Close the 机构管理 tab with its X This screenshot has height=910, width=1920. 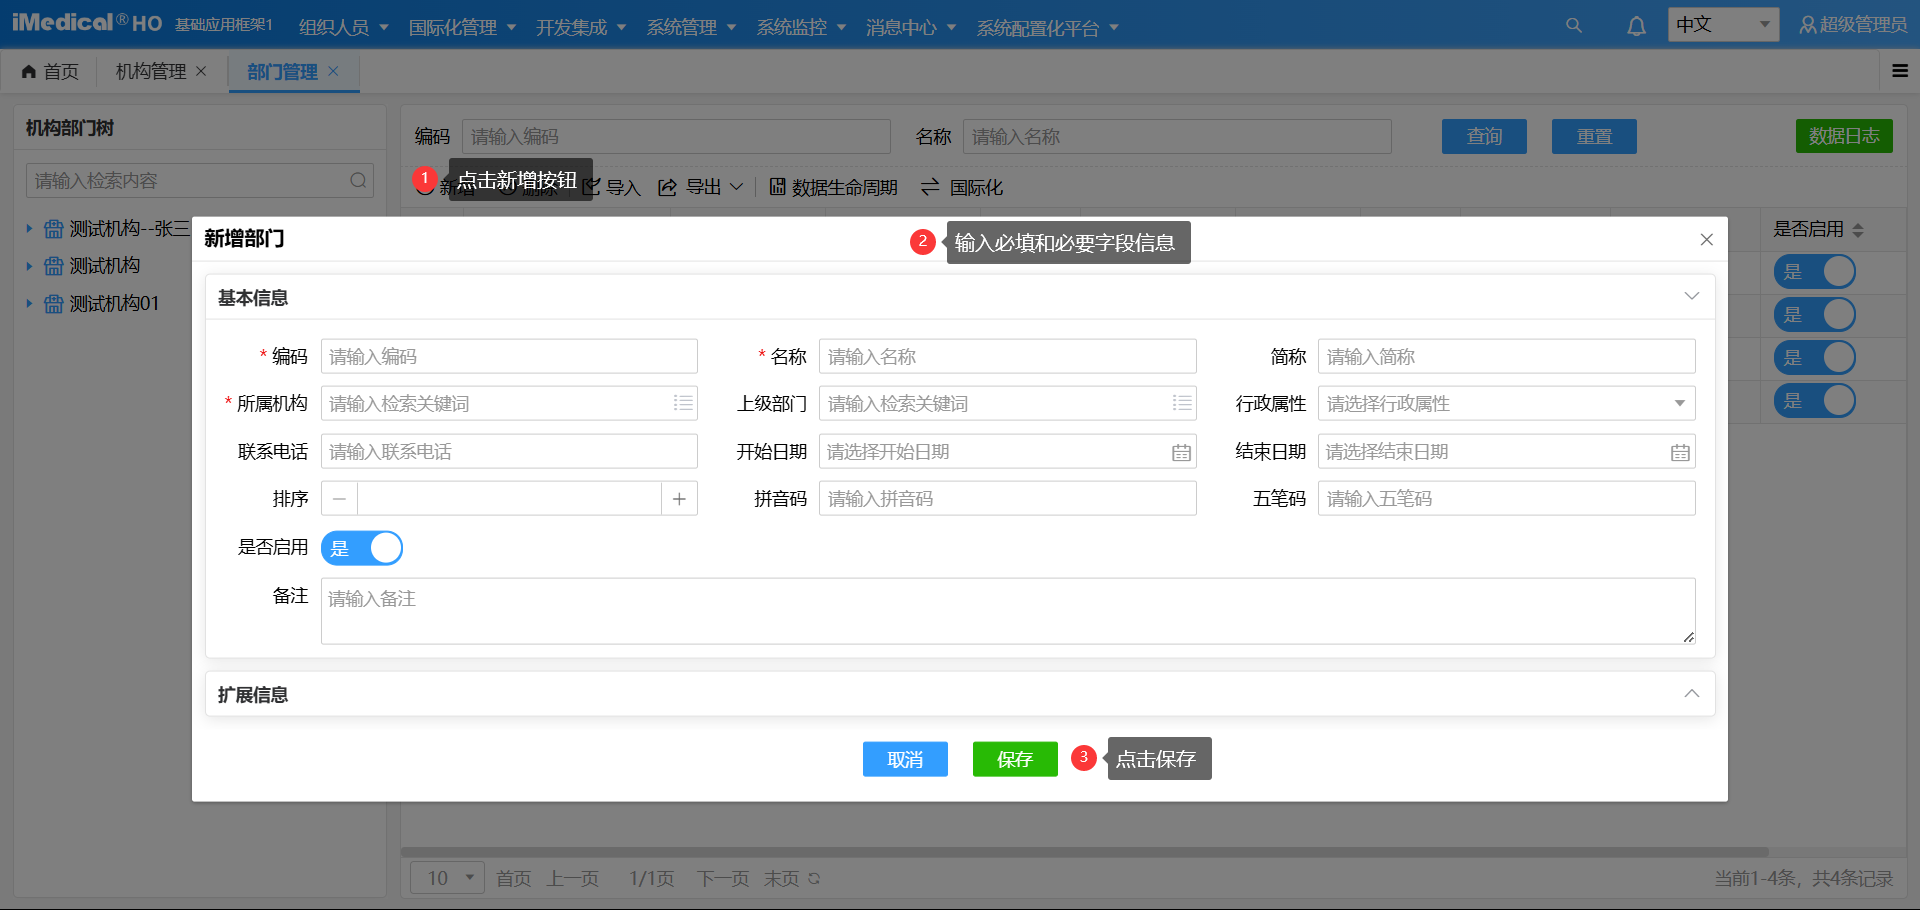201,71
